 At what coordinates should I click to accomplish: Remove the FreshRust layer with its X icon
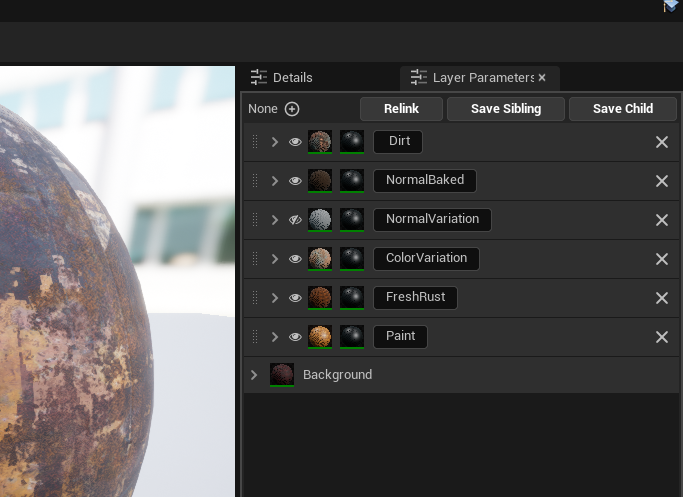tap(662, 298)
